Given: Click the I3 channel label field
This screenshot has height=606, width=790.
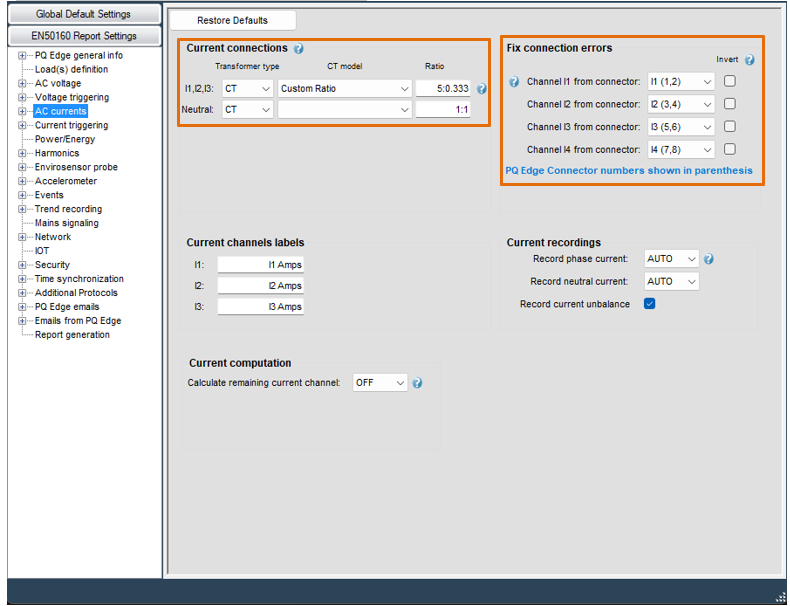Looking at the screenshot, I should pos(260,307).
